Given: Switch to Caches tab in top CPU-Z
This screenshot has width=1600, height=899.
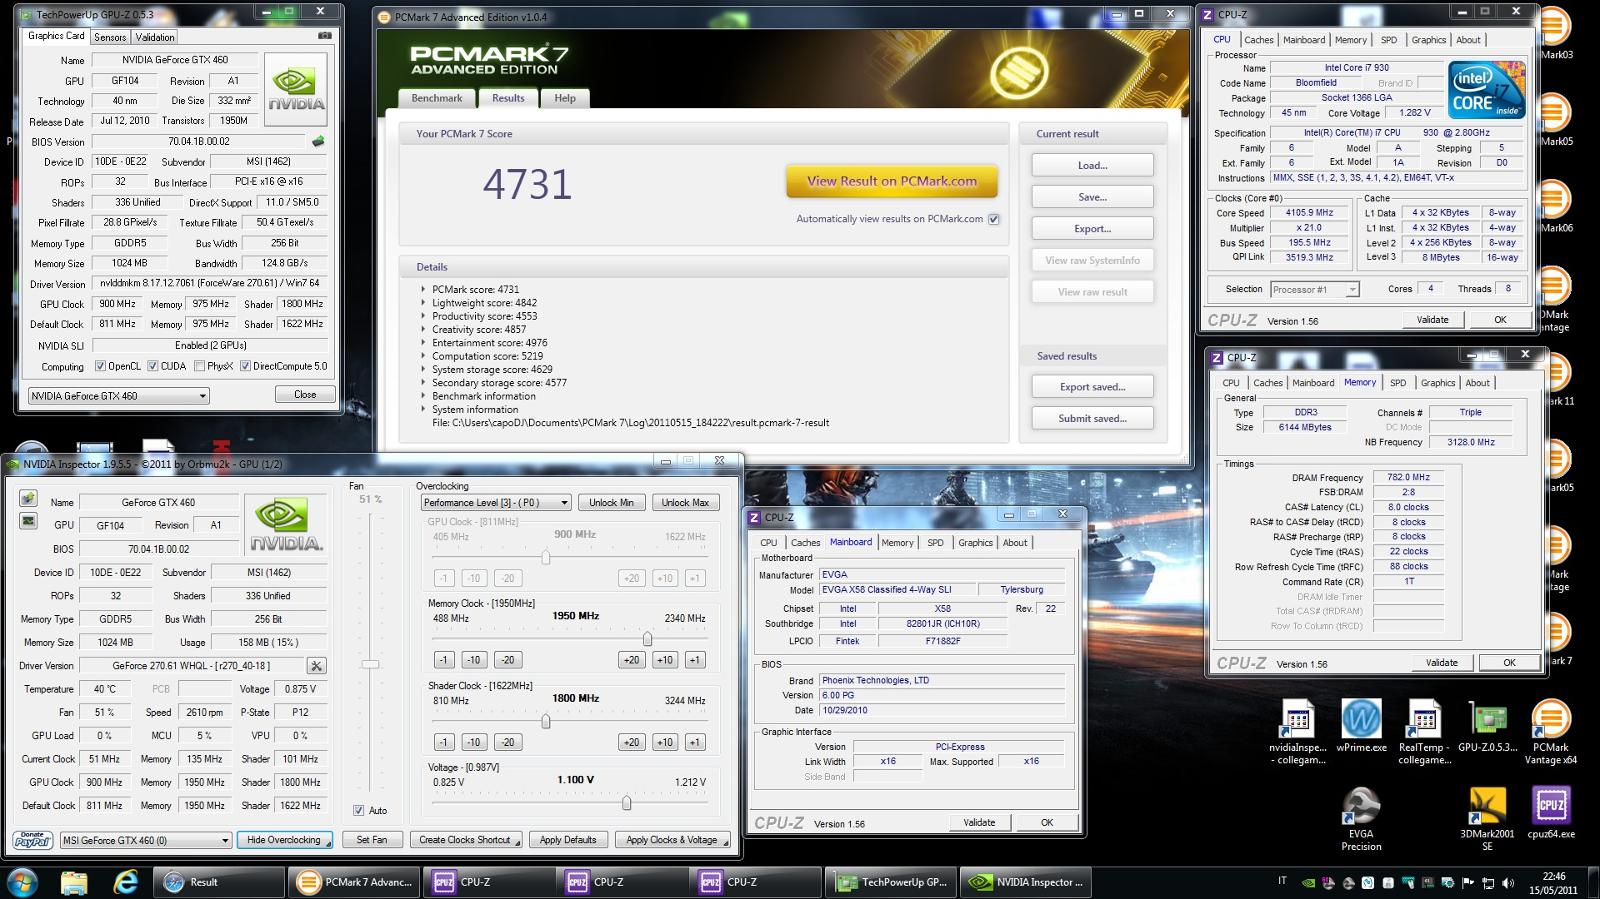Looking at the screenshot, I should [x=1259, y=40].
